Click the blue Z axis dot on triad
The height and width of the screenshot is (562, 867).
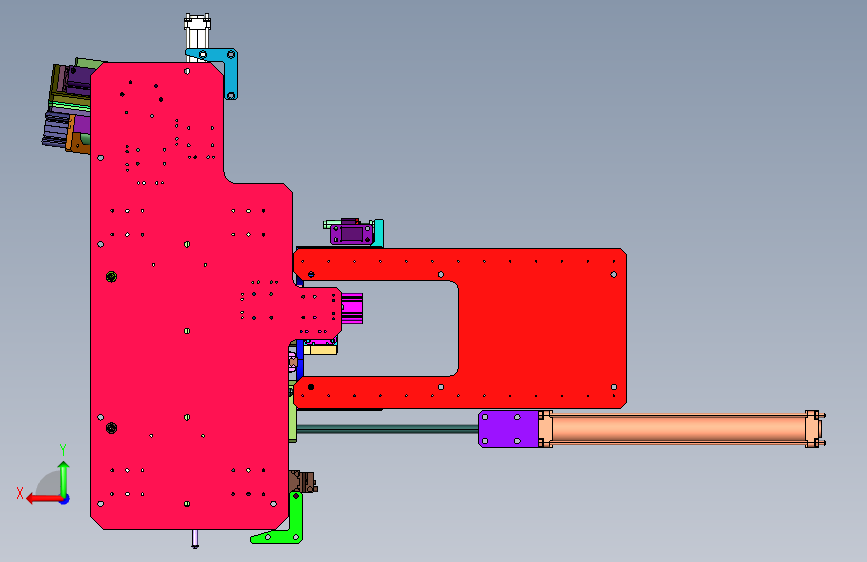pos(65,499)
